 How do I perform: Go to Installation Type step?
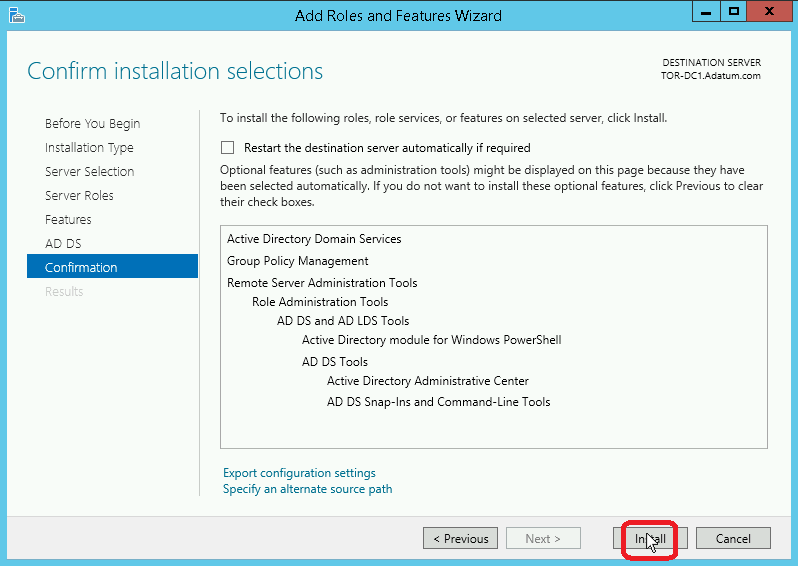89,148
